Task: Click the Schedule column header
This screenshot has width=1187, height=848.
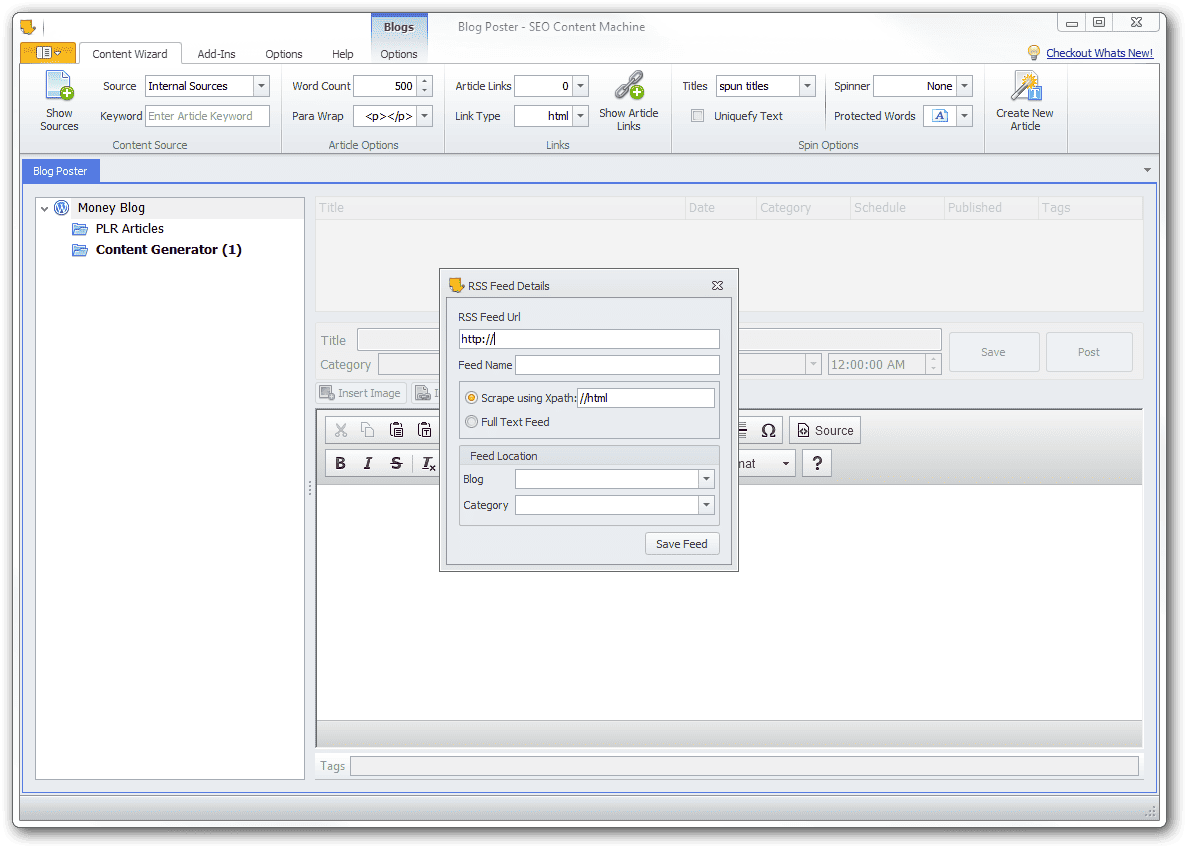Action: [x=897, y=207]
